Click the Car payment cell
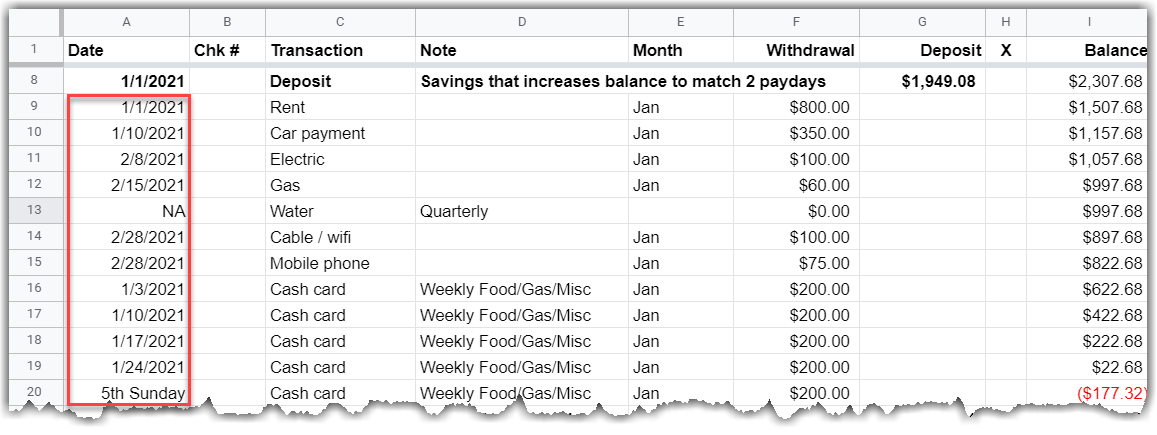This screenshot has width=1157, height=435. [x=340, y=133]
